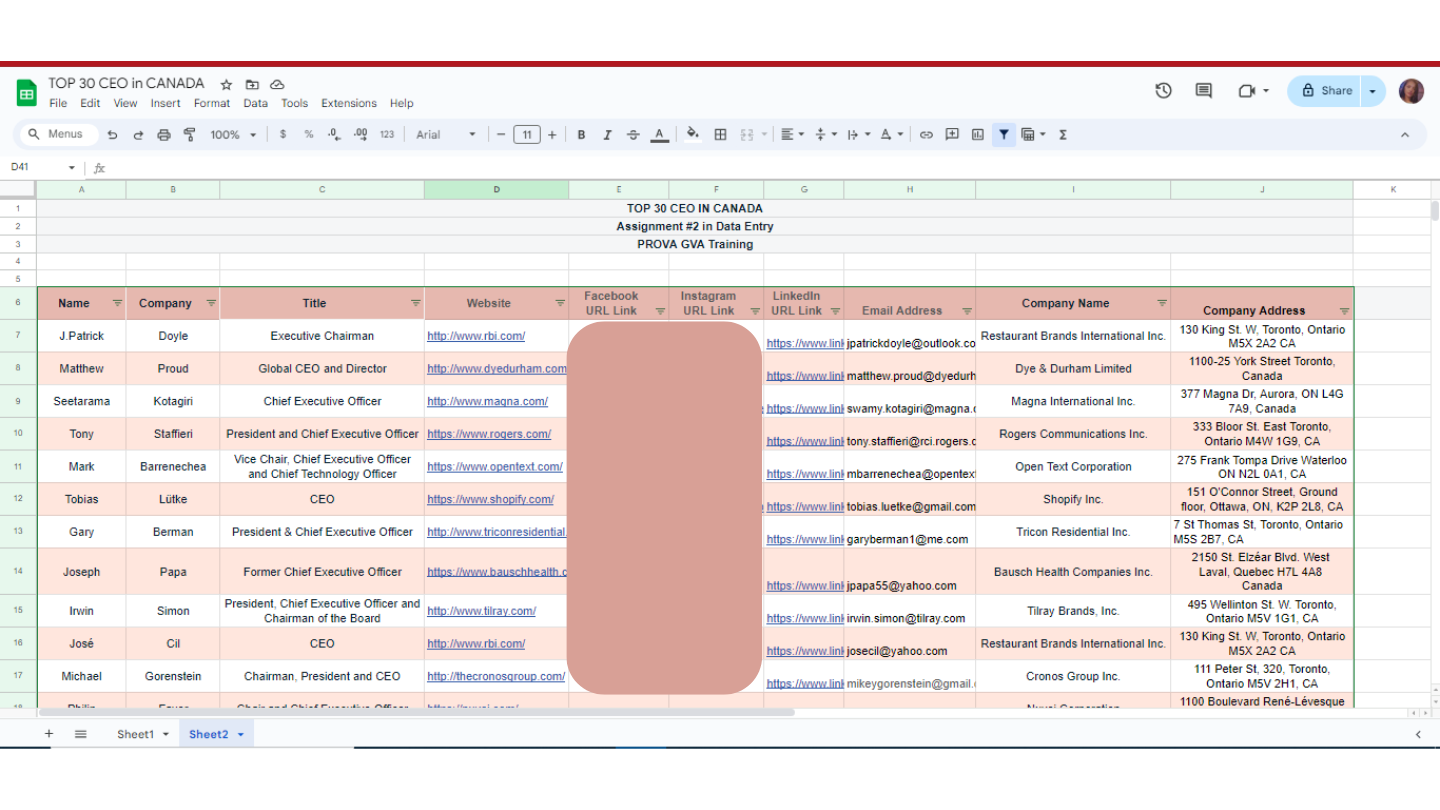Image resolution: width=1440 pixels, height=810 pixels.
Task: Open Functions sigma menu
Action: (1063, 135)
